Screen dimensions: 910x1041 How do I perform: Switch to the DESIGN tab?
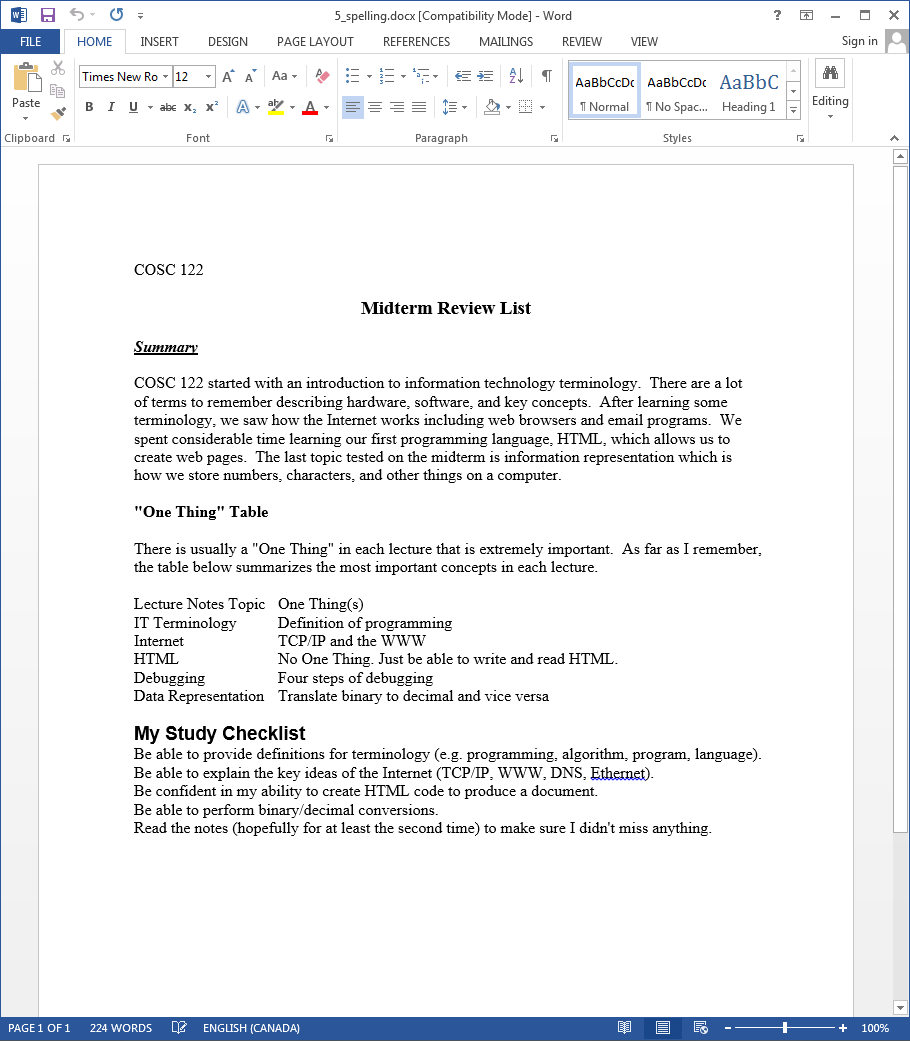click(228, 42)
